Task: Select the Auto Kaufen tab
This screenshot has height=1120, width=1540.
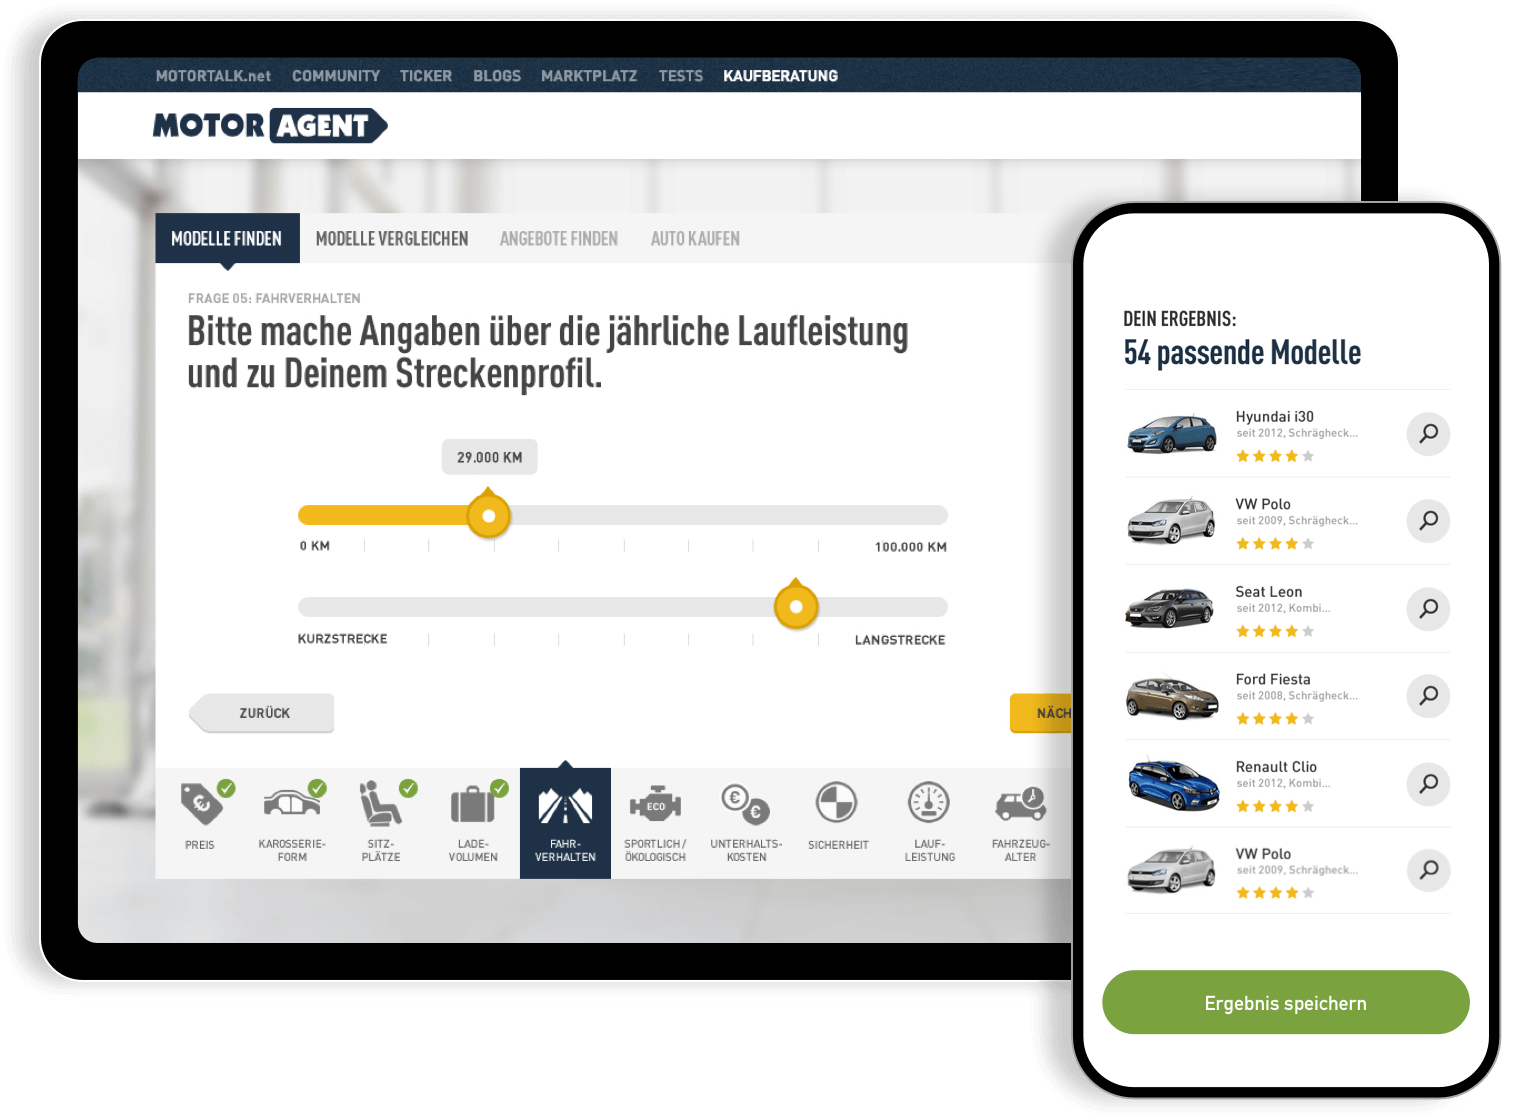Action: point(695,239)
